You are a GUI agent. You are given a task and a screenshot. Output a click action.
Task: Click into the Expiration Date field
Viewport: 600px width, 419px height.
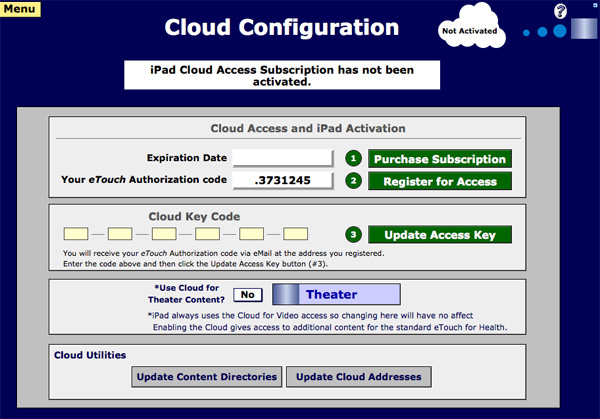(x=283, y=158)
